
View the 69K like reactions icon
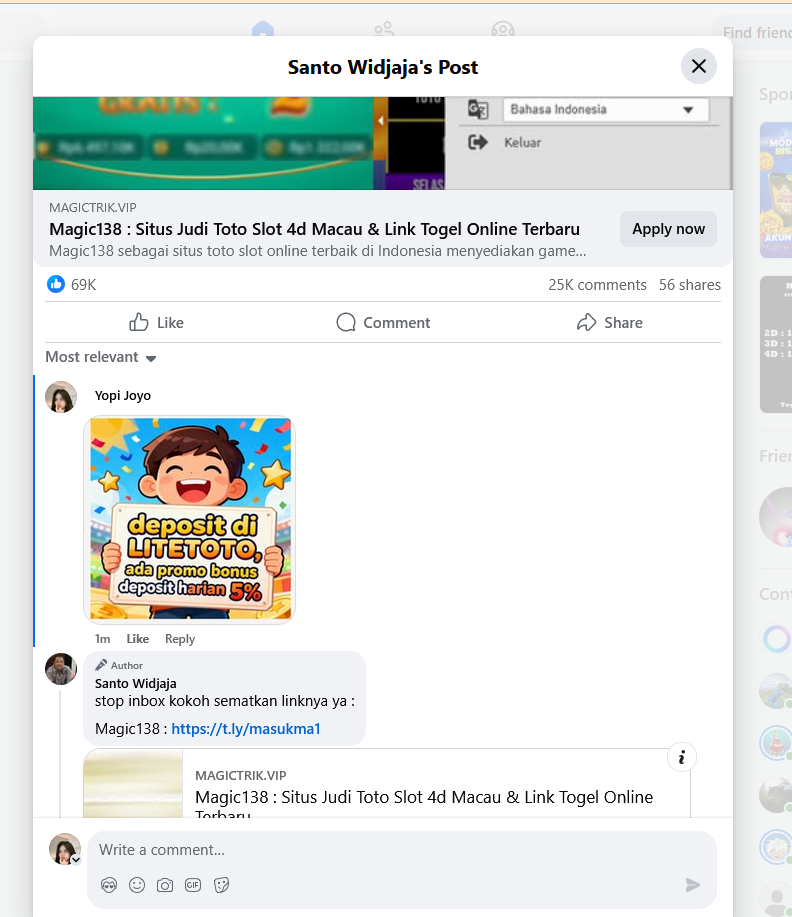pyautogui.click(x=56, y=284)
